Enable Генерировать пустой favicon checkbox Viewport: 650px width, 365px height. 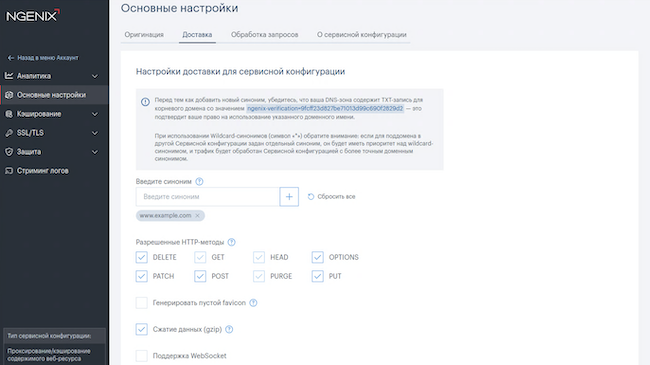click(141, 303)
